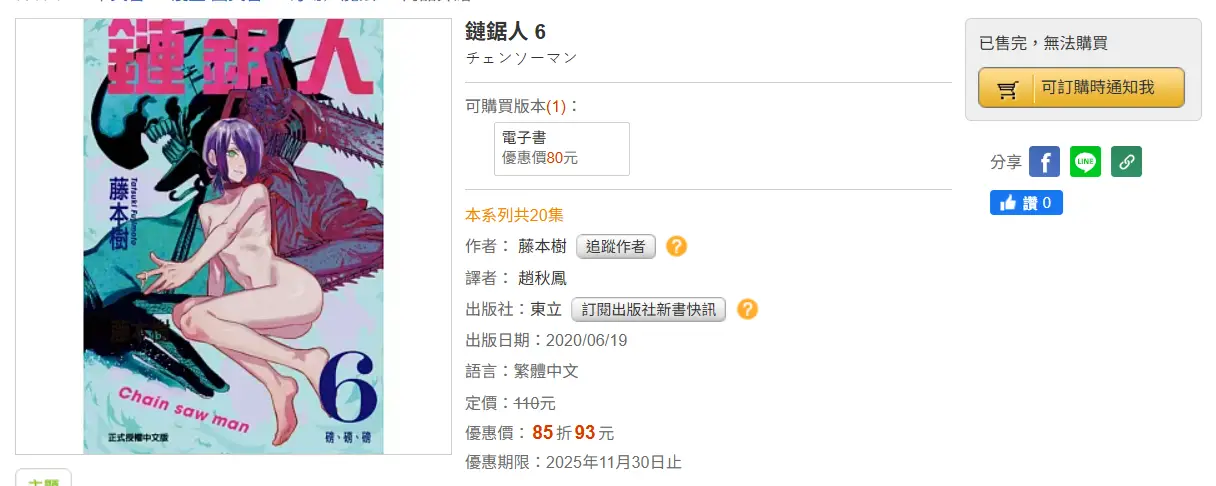
Task: Open the series link 本系列共20集
Action: (x=515, y=215)
